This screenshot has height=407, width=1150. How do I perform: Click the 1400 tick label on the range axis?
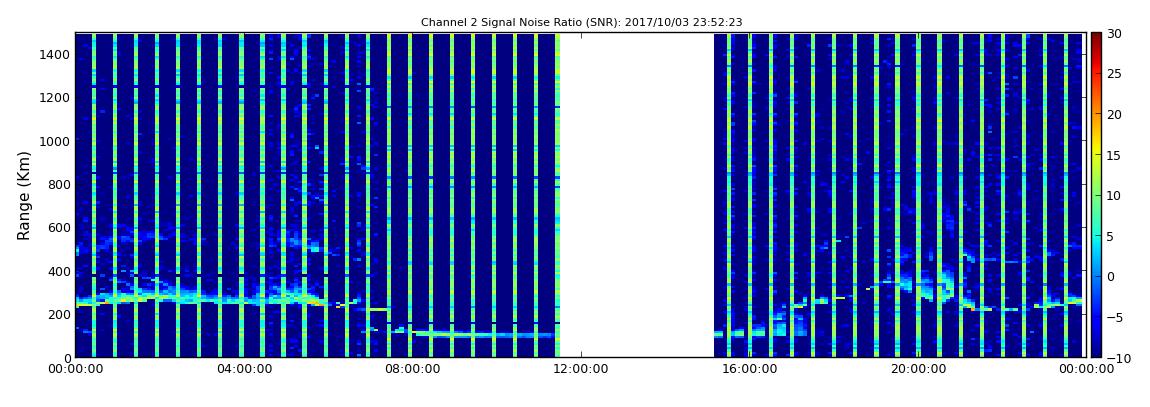[x=56, y=54]
